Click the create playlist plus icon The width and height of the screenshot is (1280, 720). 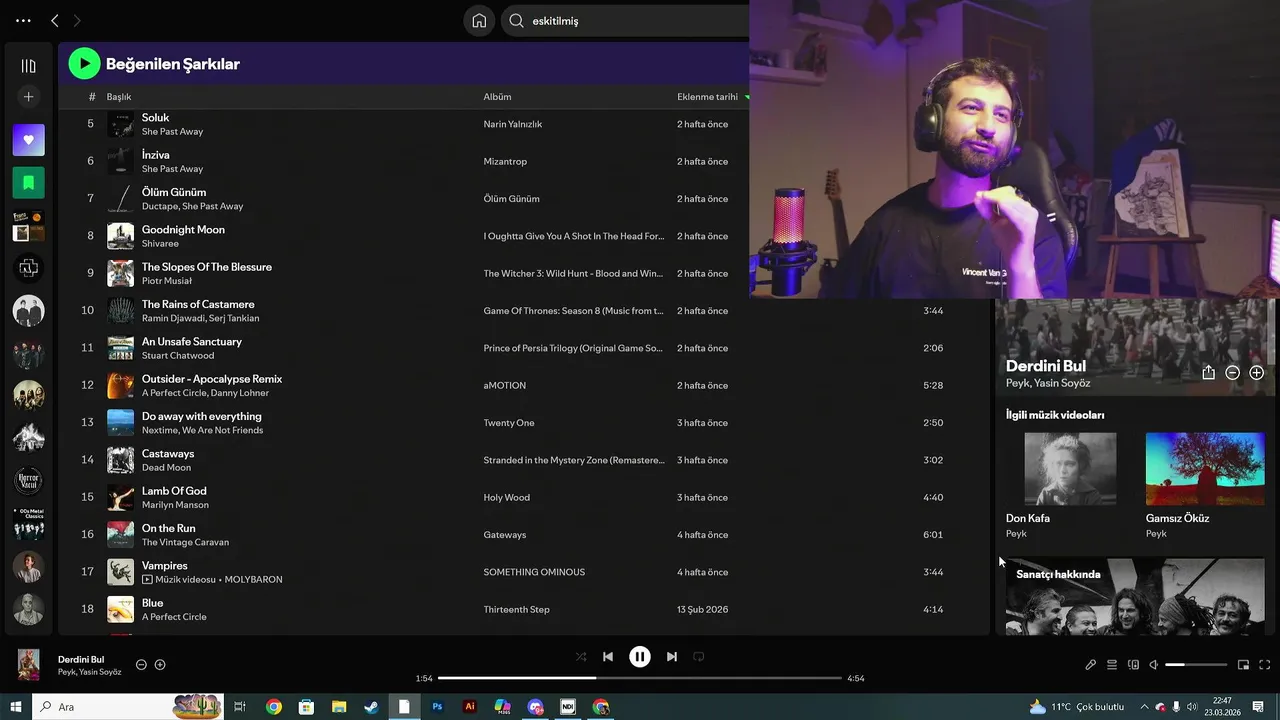point(28,97)
